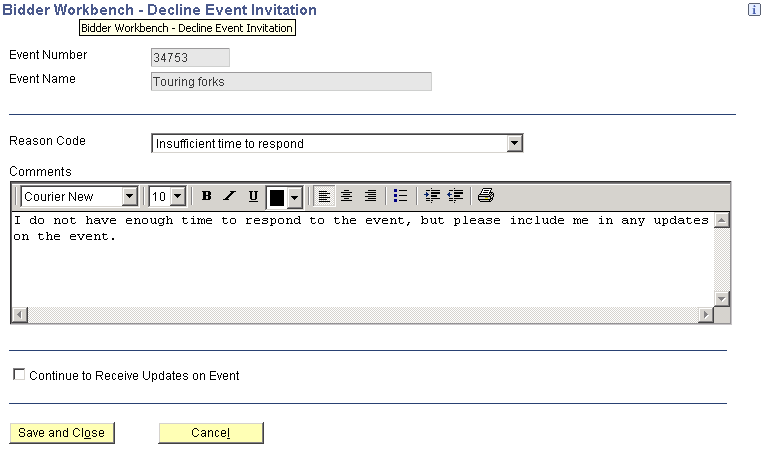Toggle underline formatting in comments toolbar
Image resolution: width=765 pixels, height=449 pixels.
253,196
